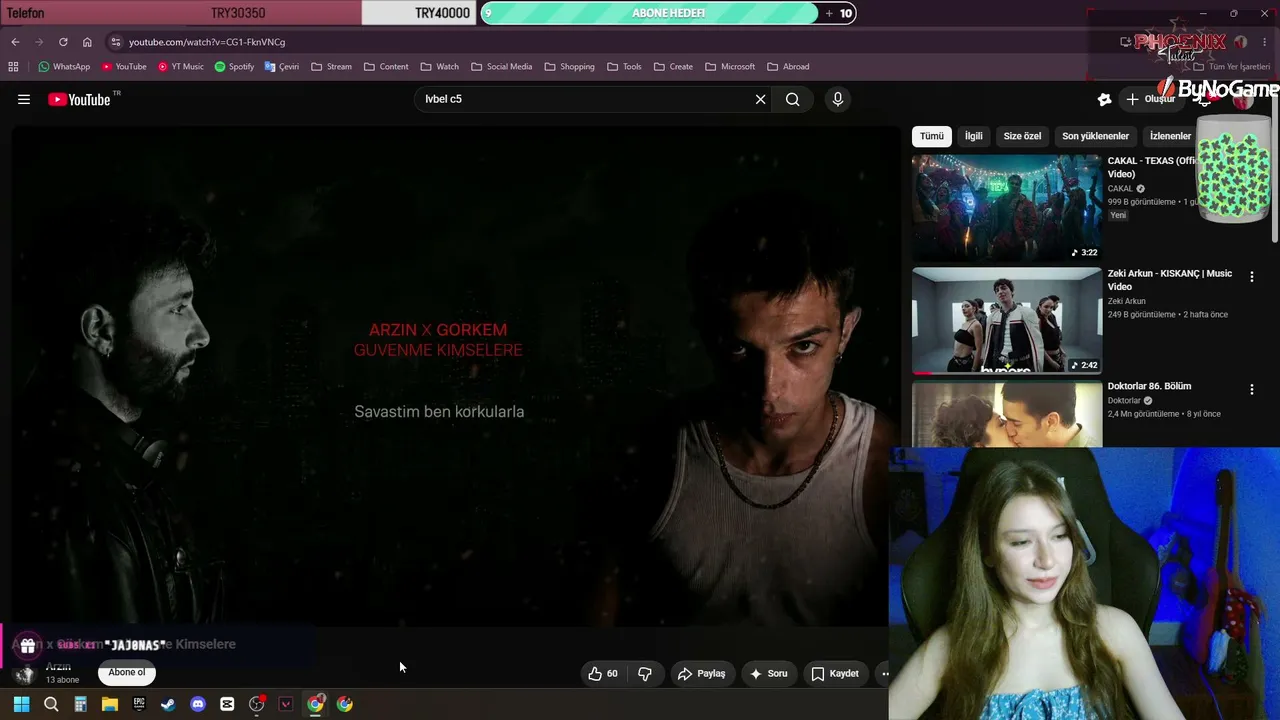Select the Son yüklenenler filter chip
1280x720 pixels.
pos(1095,136)
